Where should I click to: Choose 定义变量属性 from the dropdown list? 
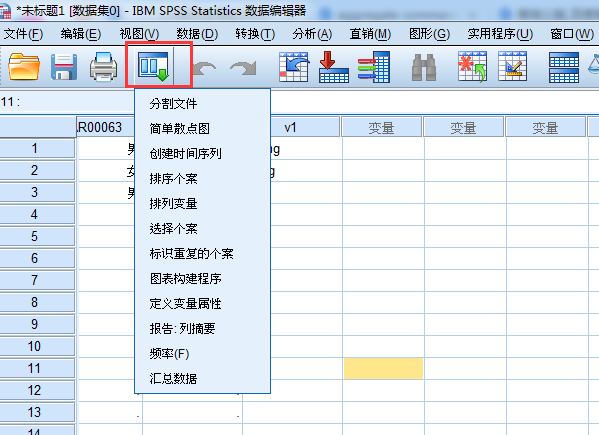click(x=202, y=304)
